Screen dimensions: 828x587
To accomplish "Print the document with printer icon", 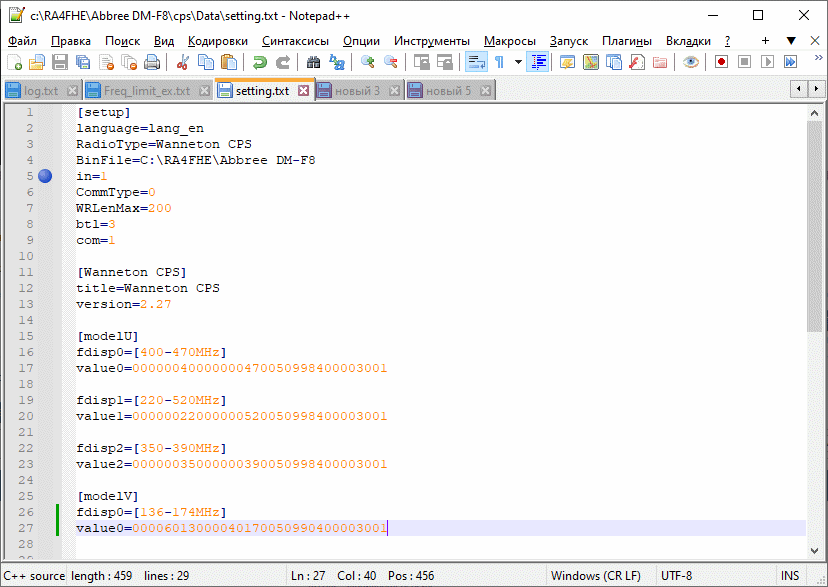I will [x=152, y=62].
